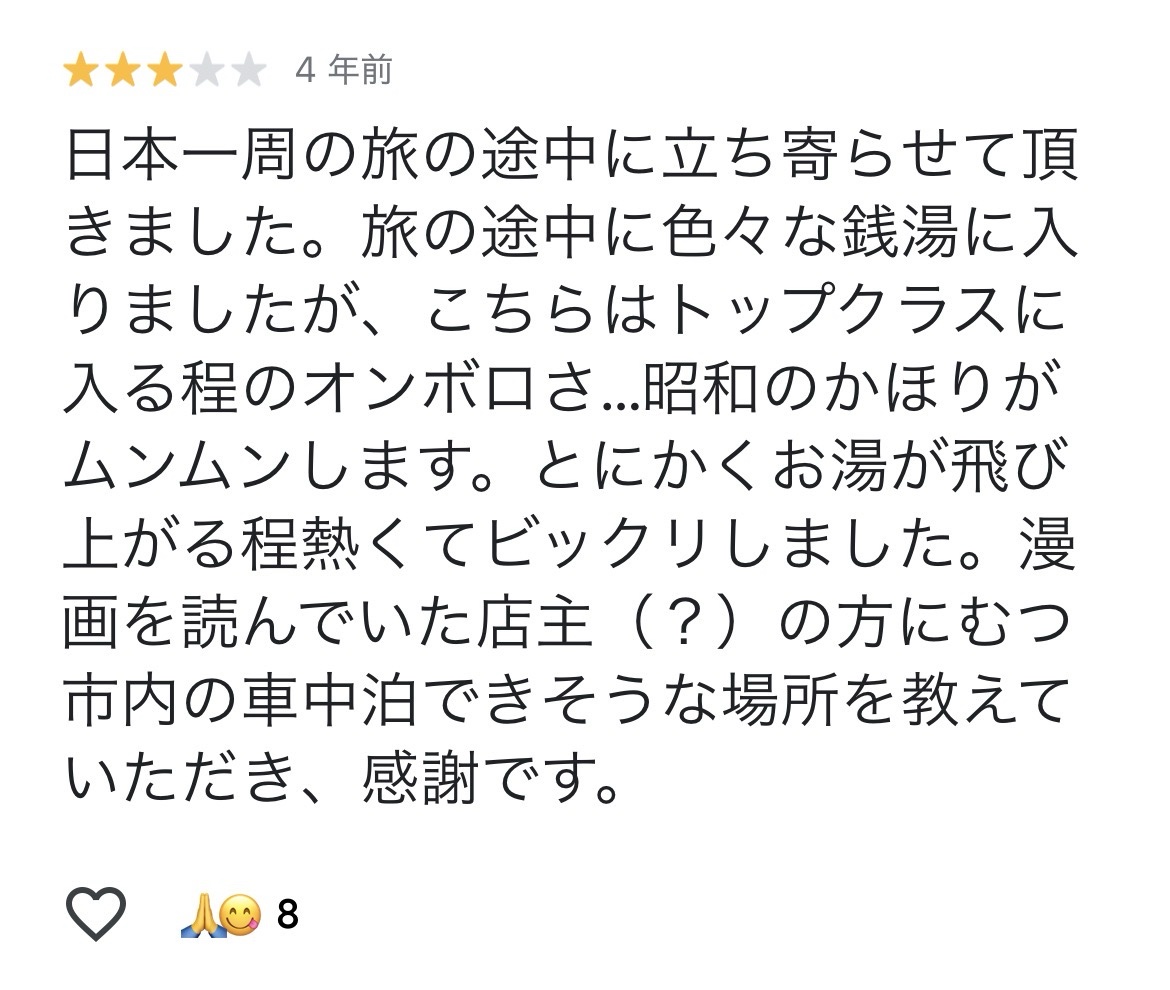Click the fourth gray rating star
Screen dimensions: 1170x990
206,71
